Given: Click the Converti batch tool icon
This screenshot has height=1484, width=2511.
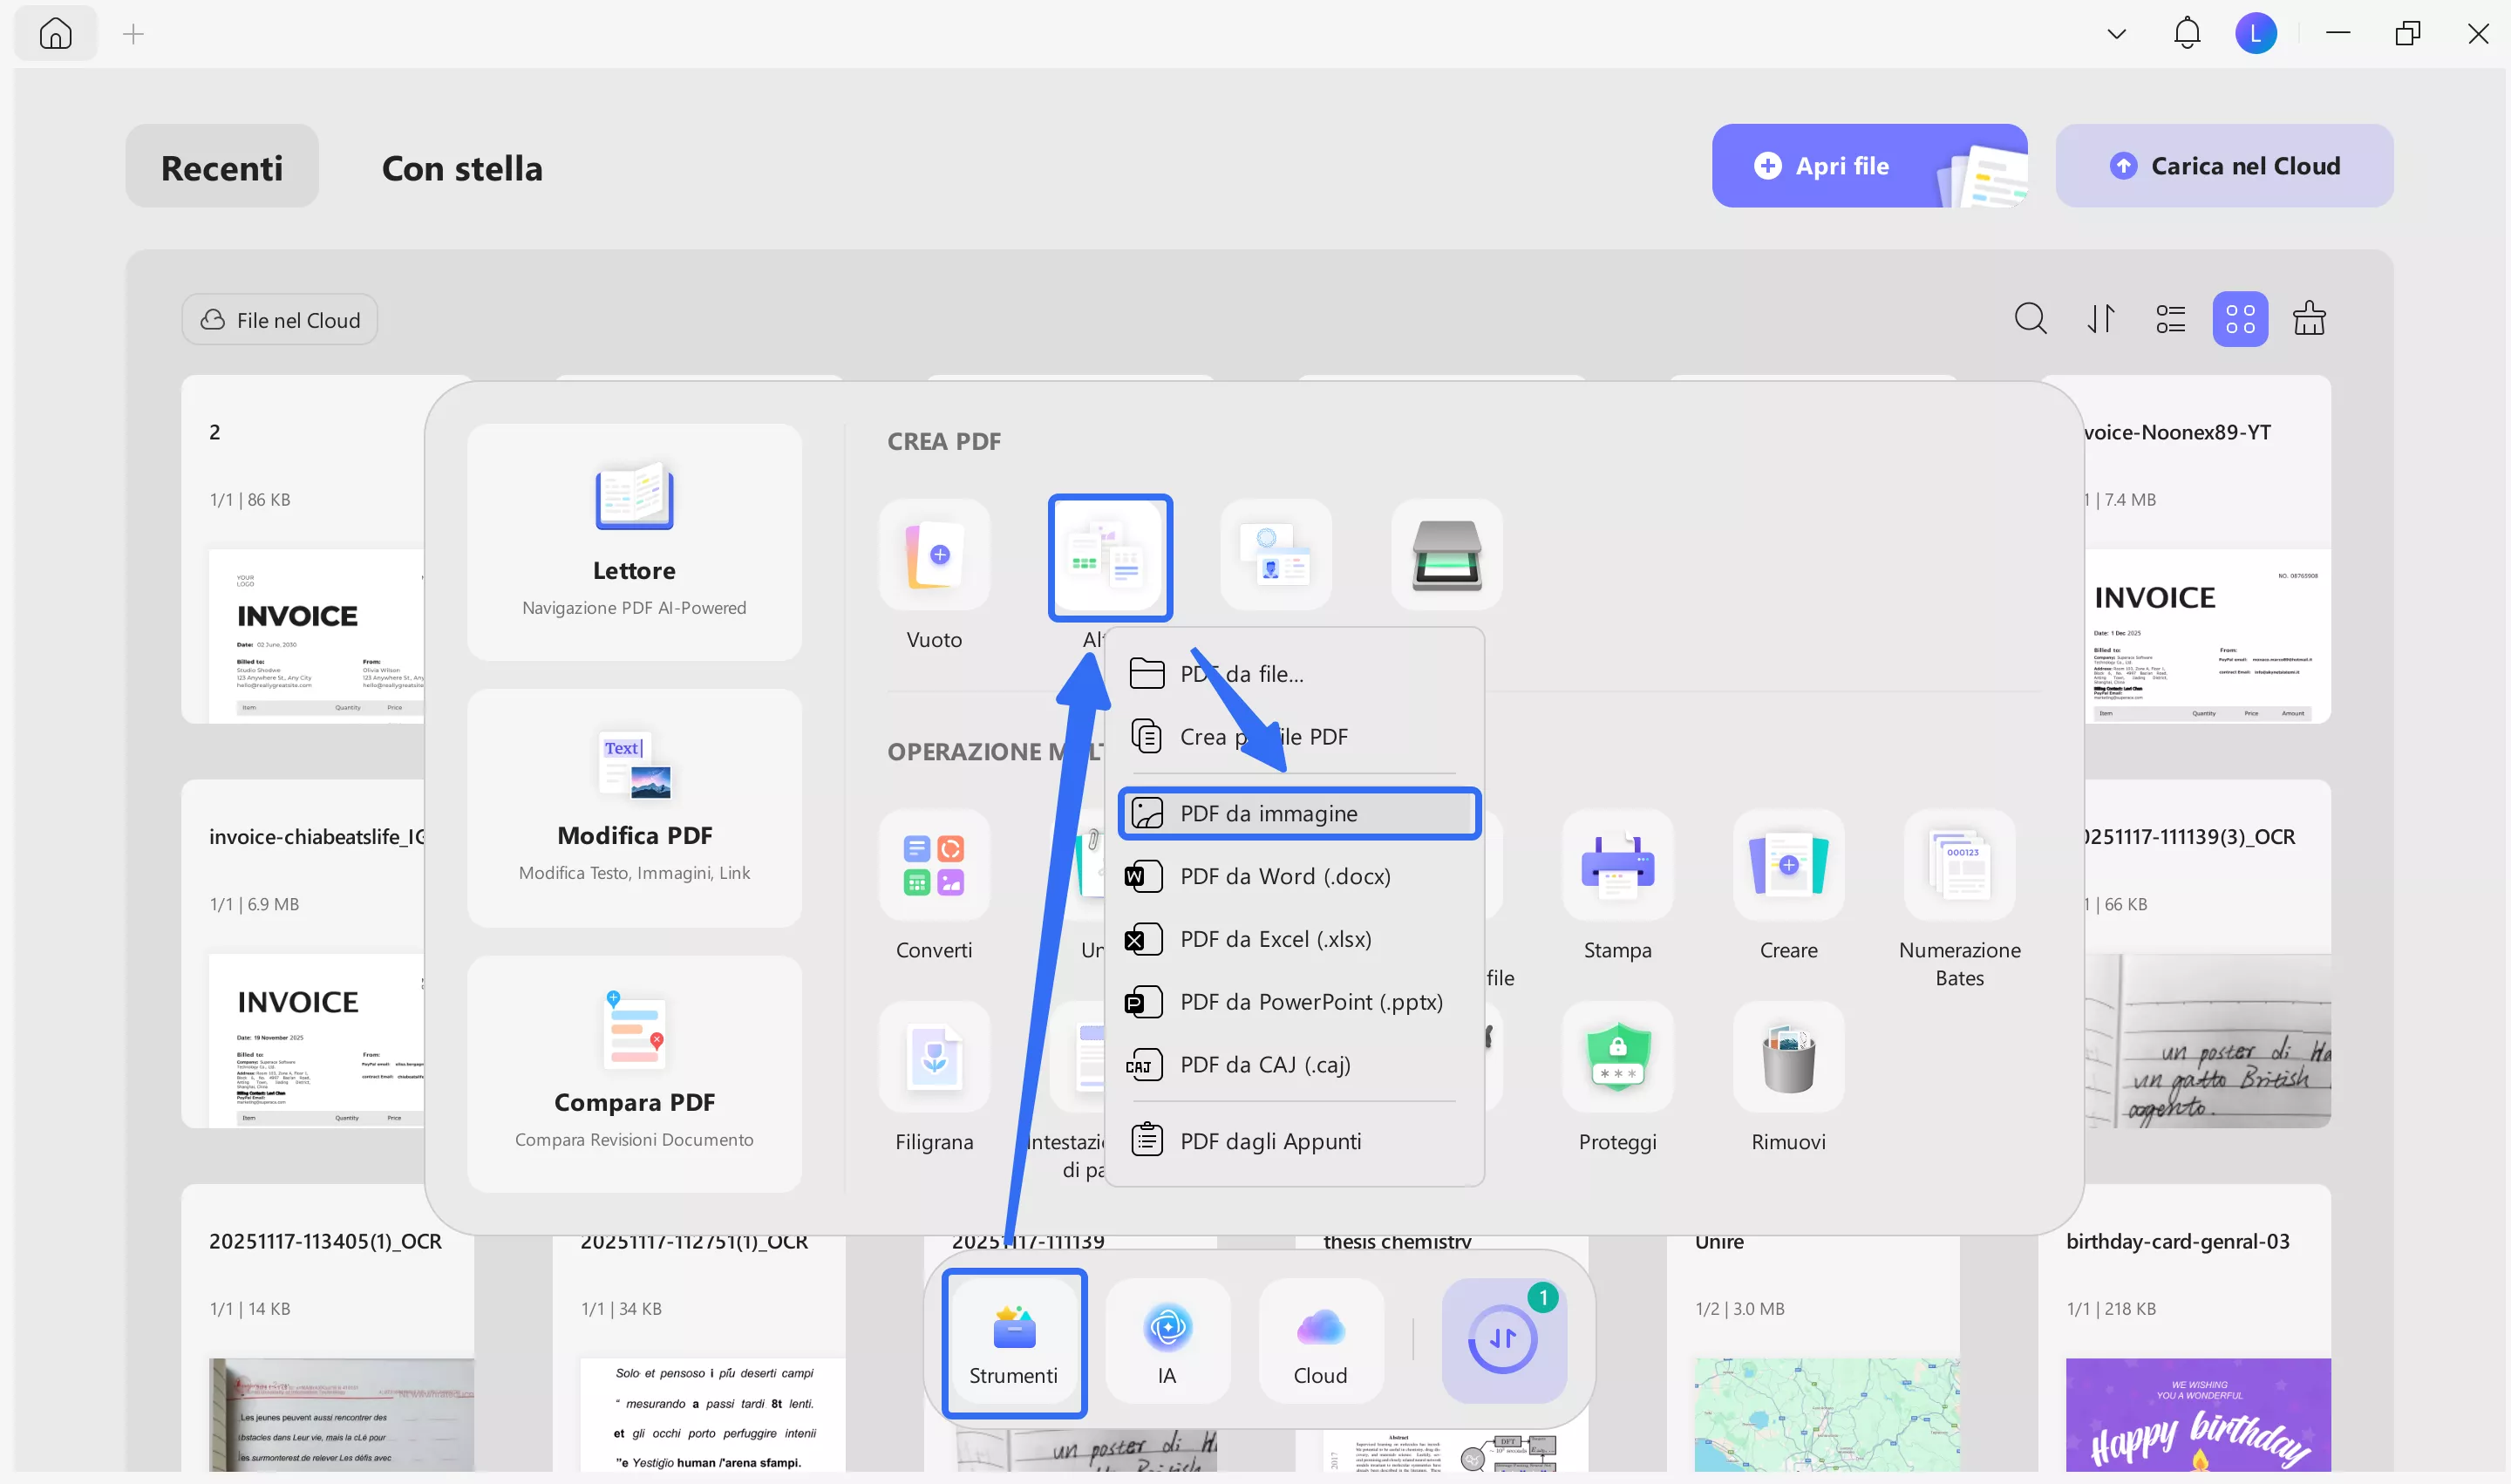Looking at the screenshot, I should tap(934, 865).
